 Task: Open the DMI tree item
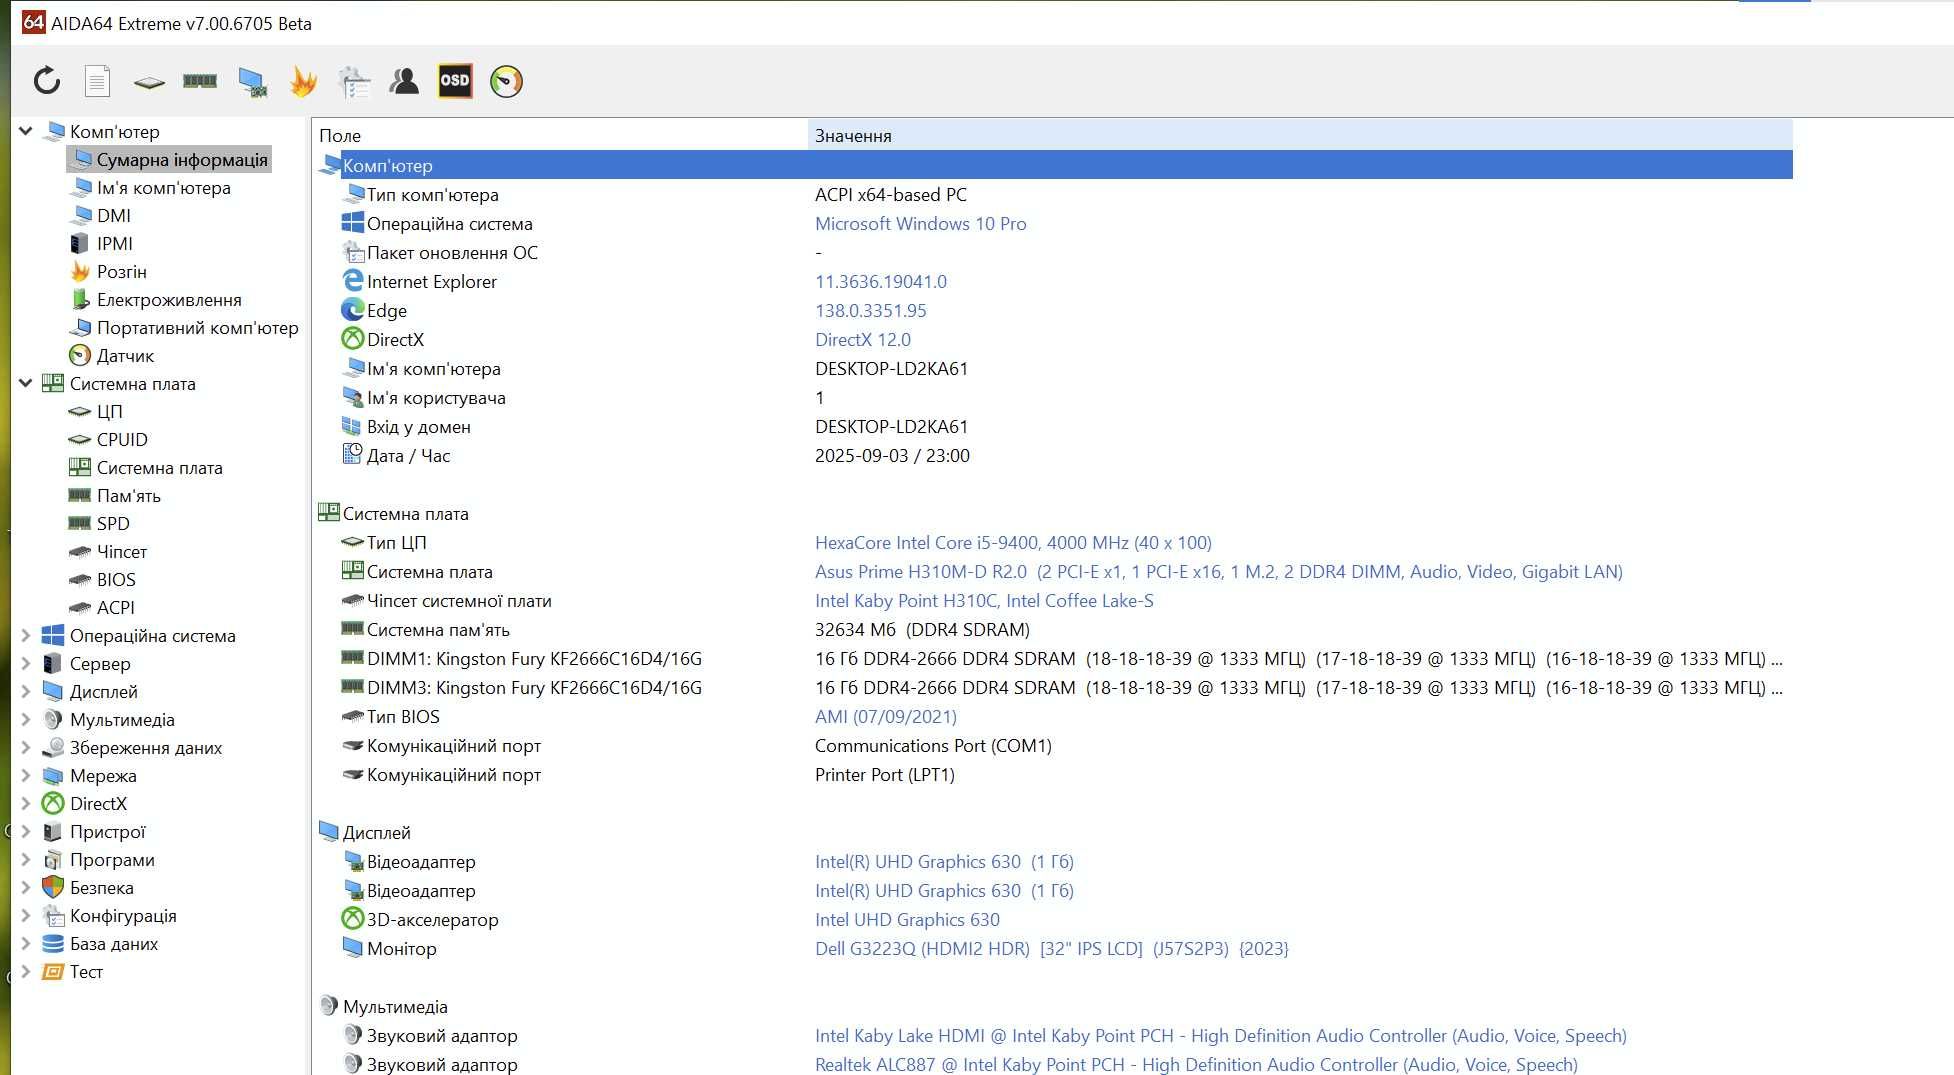[114, 216]
